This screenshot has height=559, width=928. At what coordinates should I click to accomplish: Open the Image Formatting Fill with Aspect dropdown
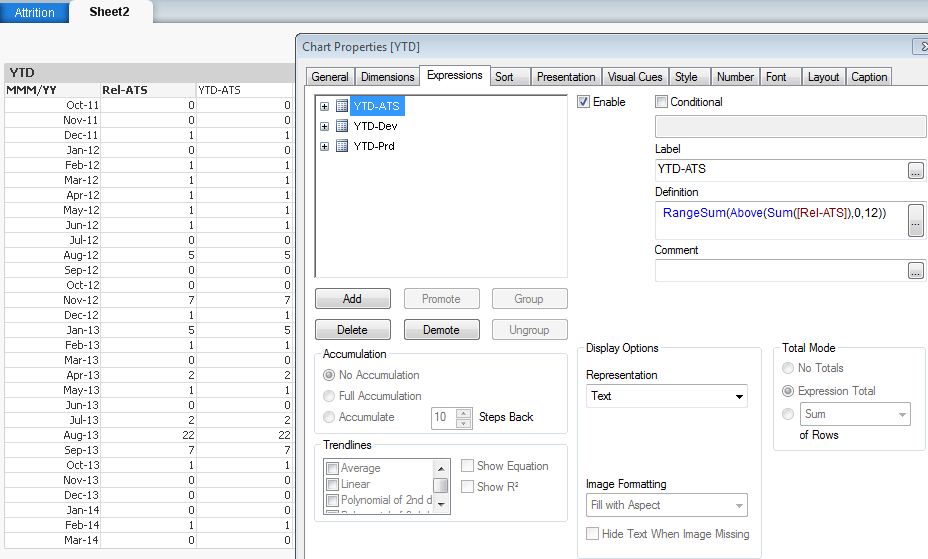[667, 505]
